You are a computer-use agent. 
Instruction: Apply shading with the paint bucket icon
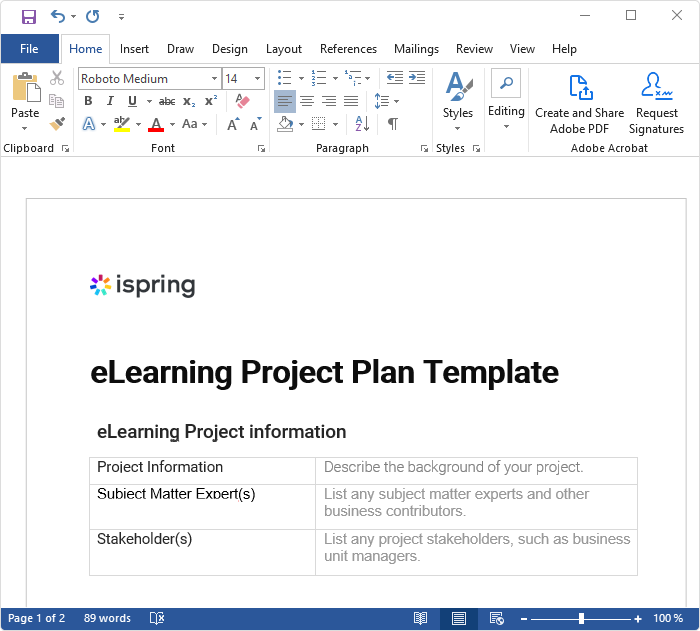(285, 124)
